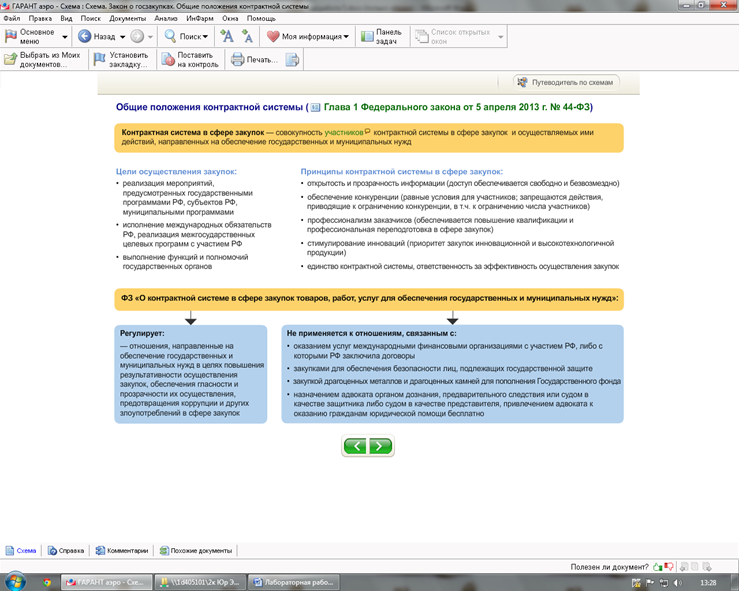Screen dimensions: 739x591
Task: Click Установить закладку flag button
Action: pos(121,60)
